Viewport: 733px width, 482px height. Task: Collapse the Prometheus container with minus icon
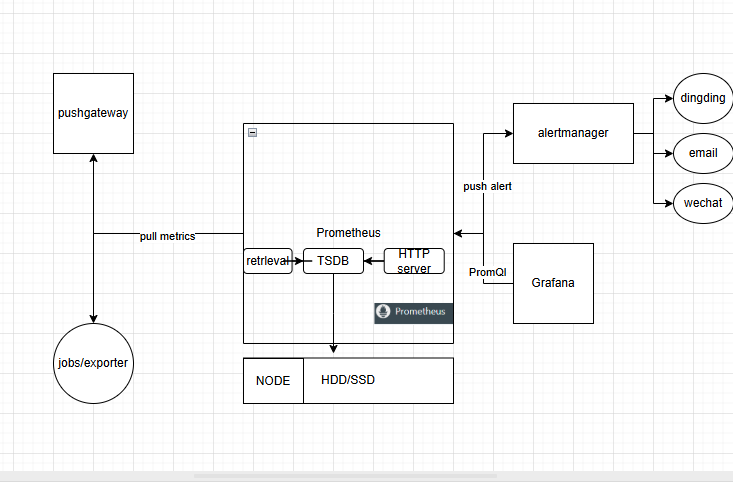[x=252, y=133]
